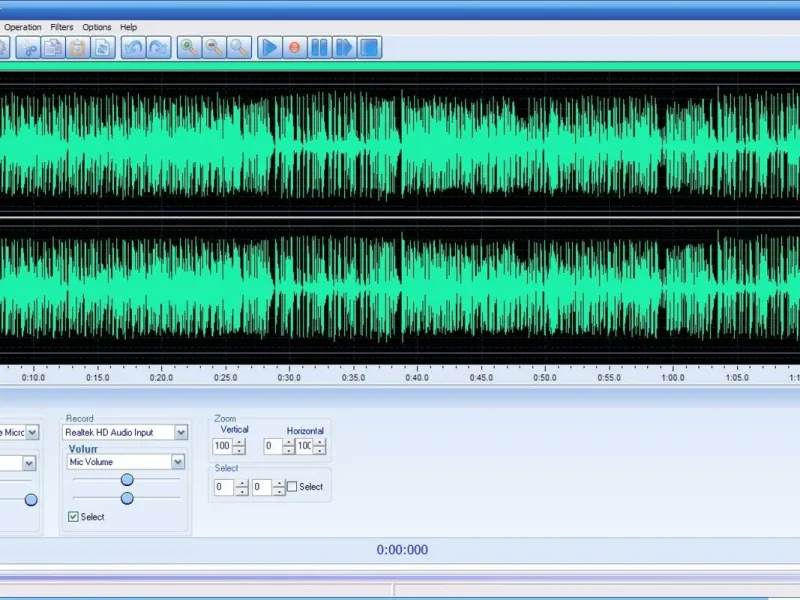This screenshot has height=600, width=800.
Task: Enable the Select checkbox in Select group
Action: [x=292, y=487]
